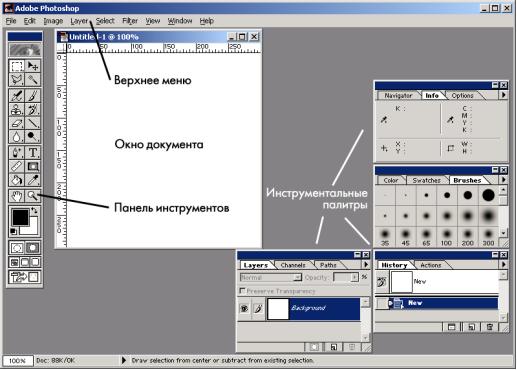
Task: Switch to the Options tab
Action: 462,96
